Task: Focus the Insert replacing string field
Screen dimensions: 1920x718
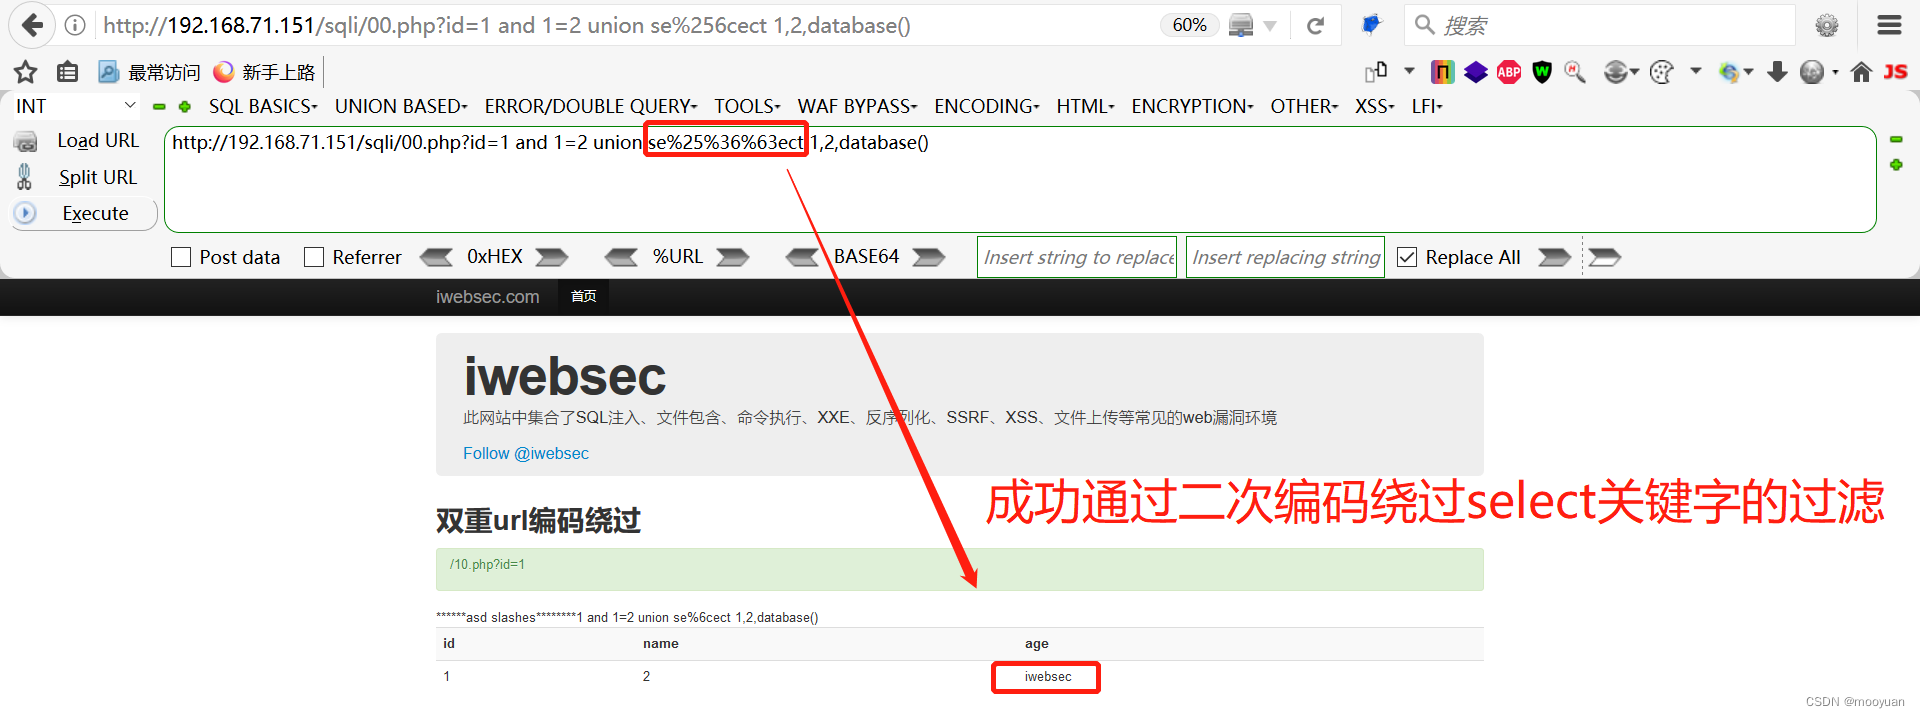Action: tap(1285, 257)
